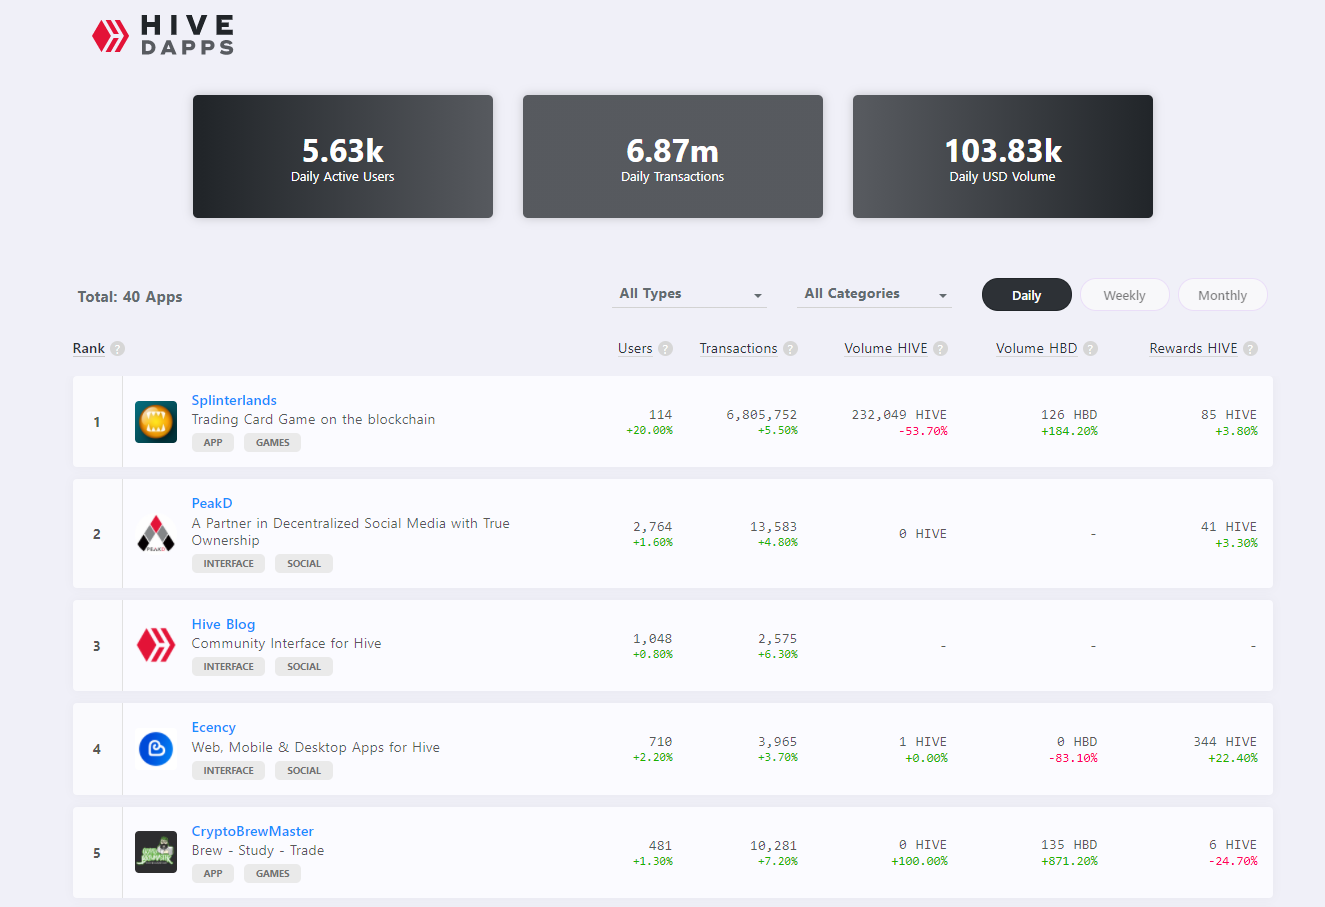Click the APP tag under Splinterlands
The height and width of the screenshot is (907, 1325).
pyautogui.click(x=213, y=443)
